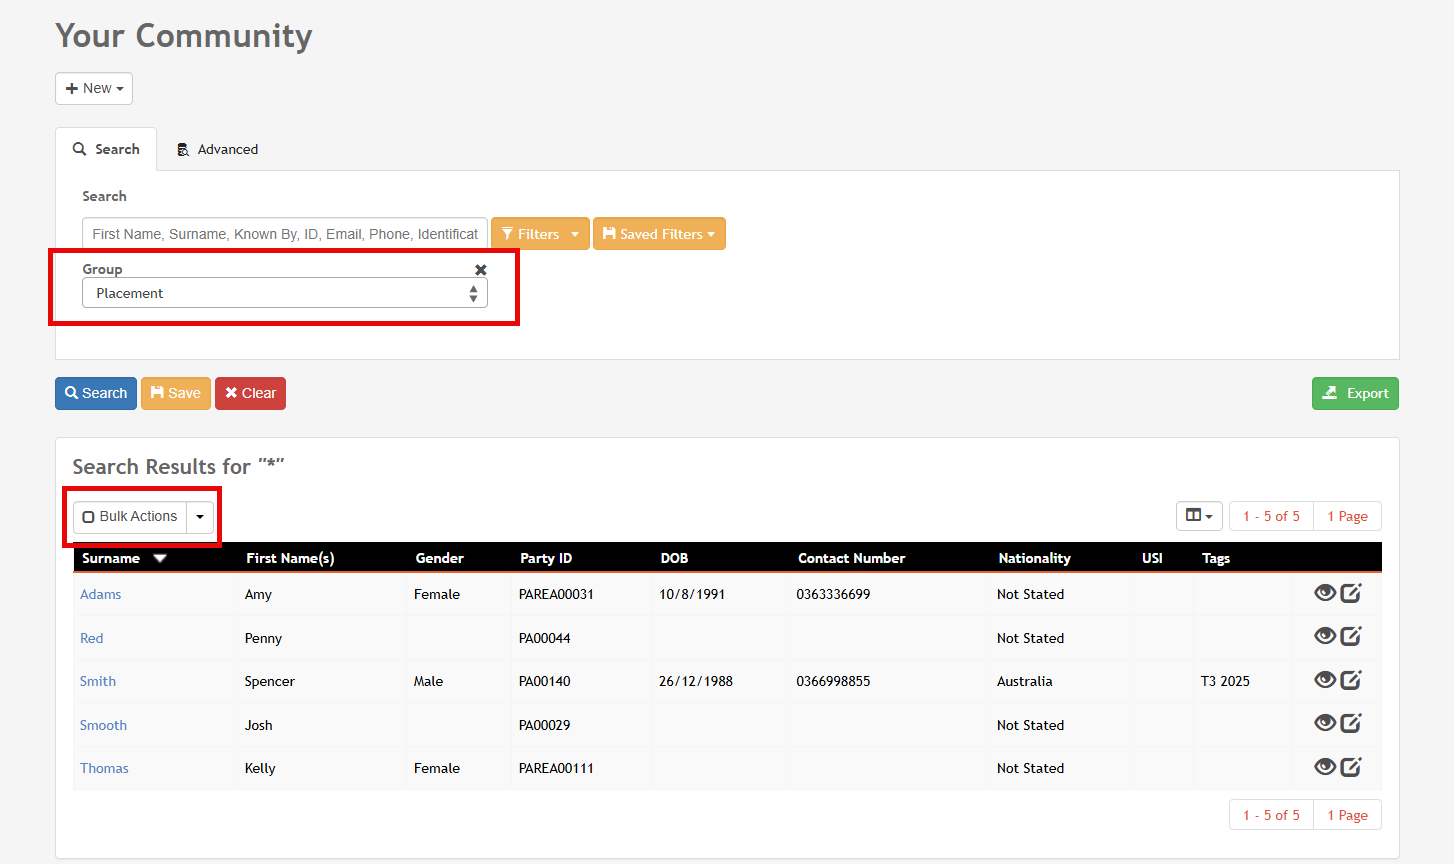Open the Red surname link
This screenshot has width=1454, height=864.
pyautogui.click(x=91, y=638)
